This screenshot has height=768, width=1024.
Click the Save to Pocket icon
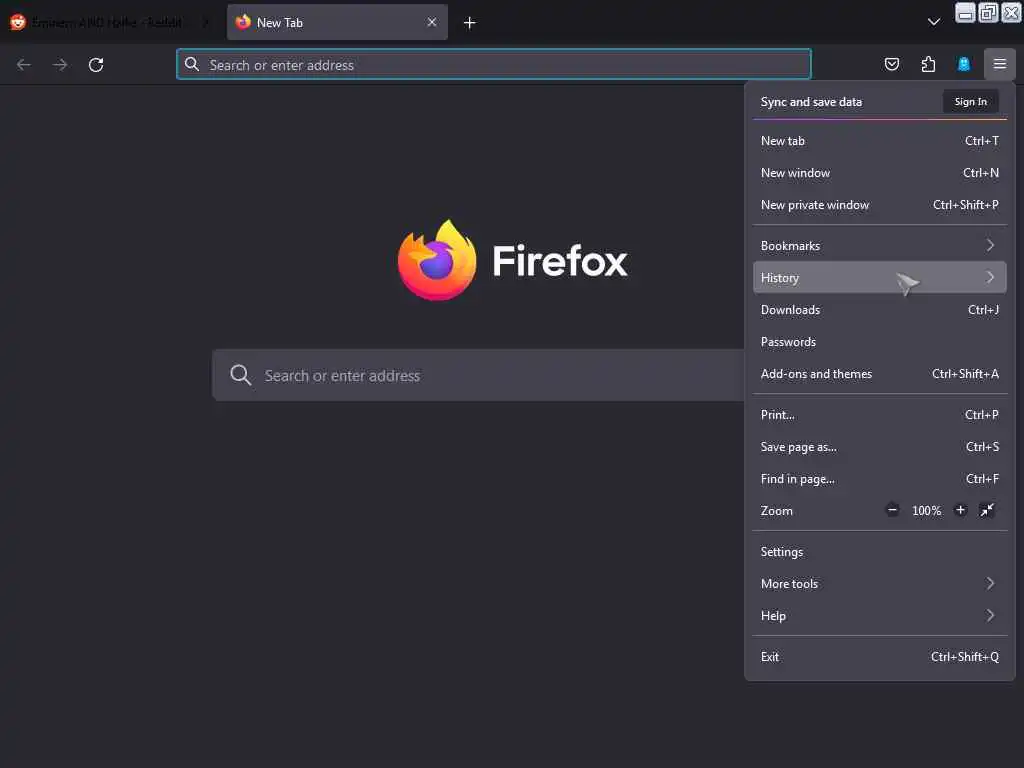tap(891, 64)
